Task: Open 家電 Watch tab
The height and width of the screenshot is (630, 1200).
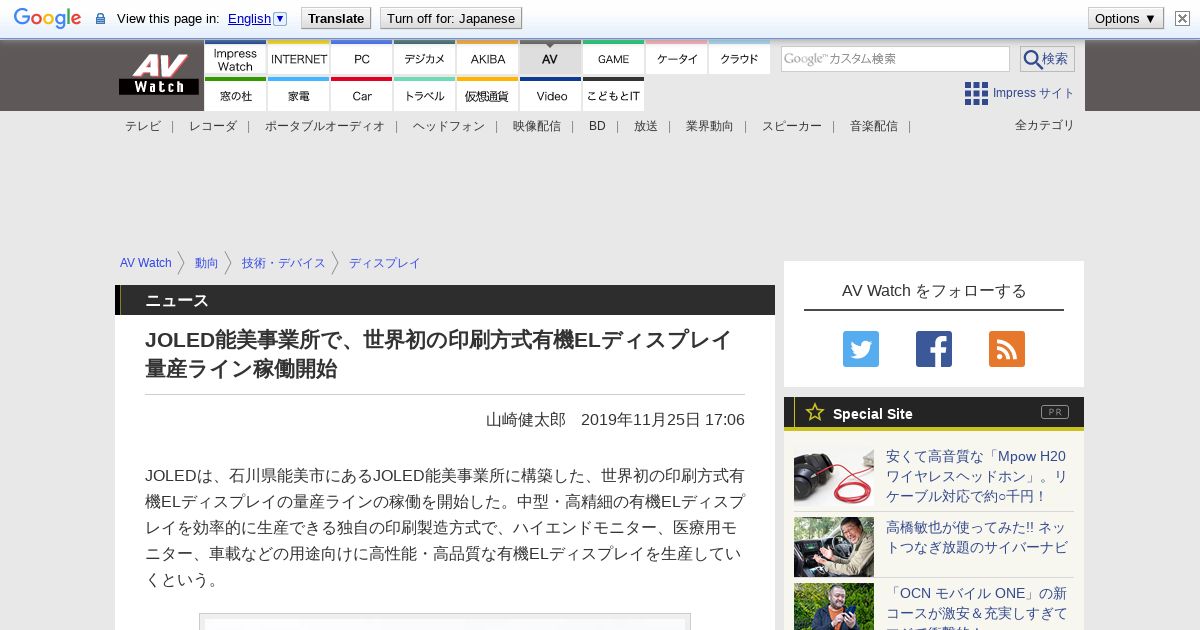Action: click(x=299, y=95)
